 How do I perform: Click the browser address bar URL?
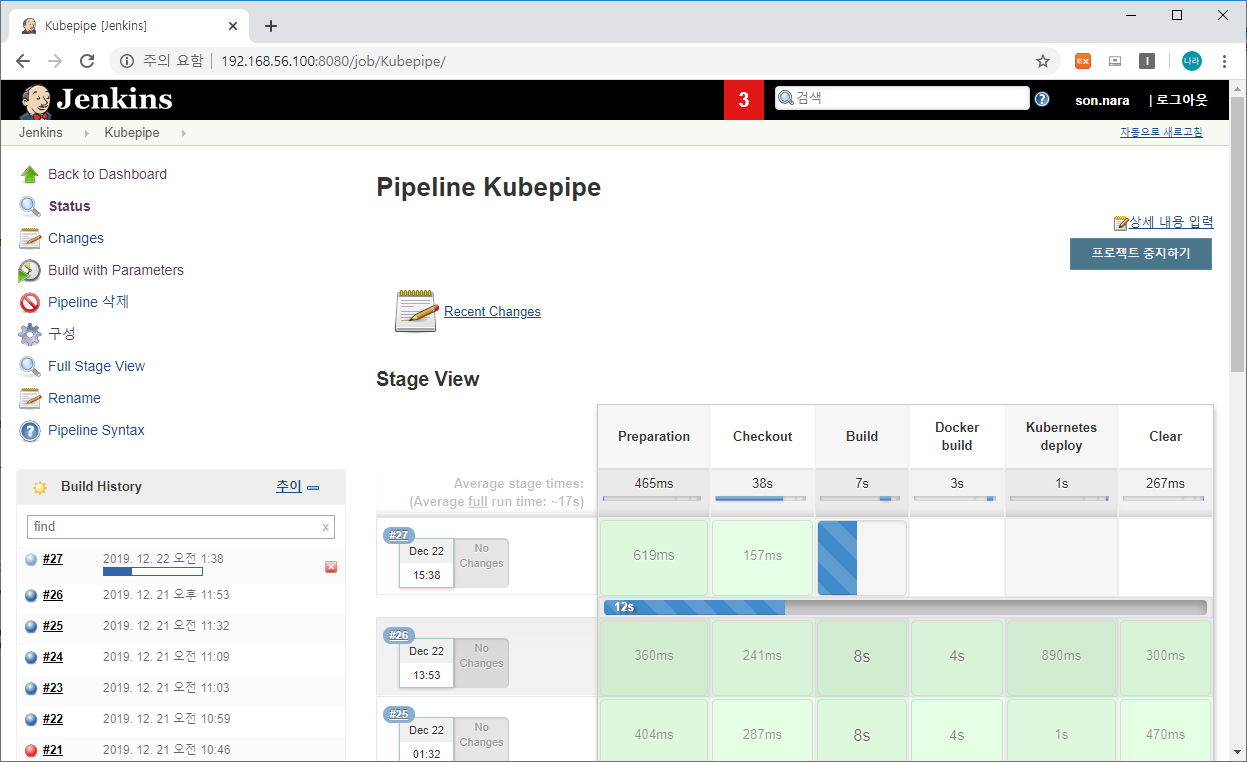333,61
